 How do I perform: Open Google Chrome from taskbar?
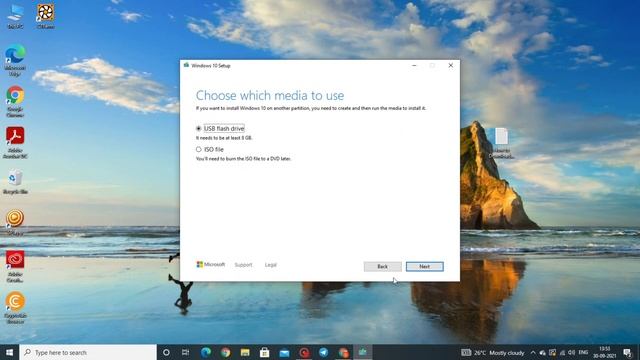[x=225, y=352]
